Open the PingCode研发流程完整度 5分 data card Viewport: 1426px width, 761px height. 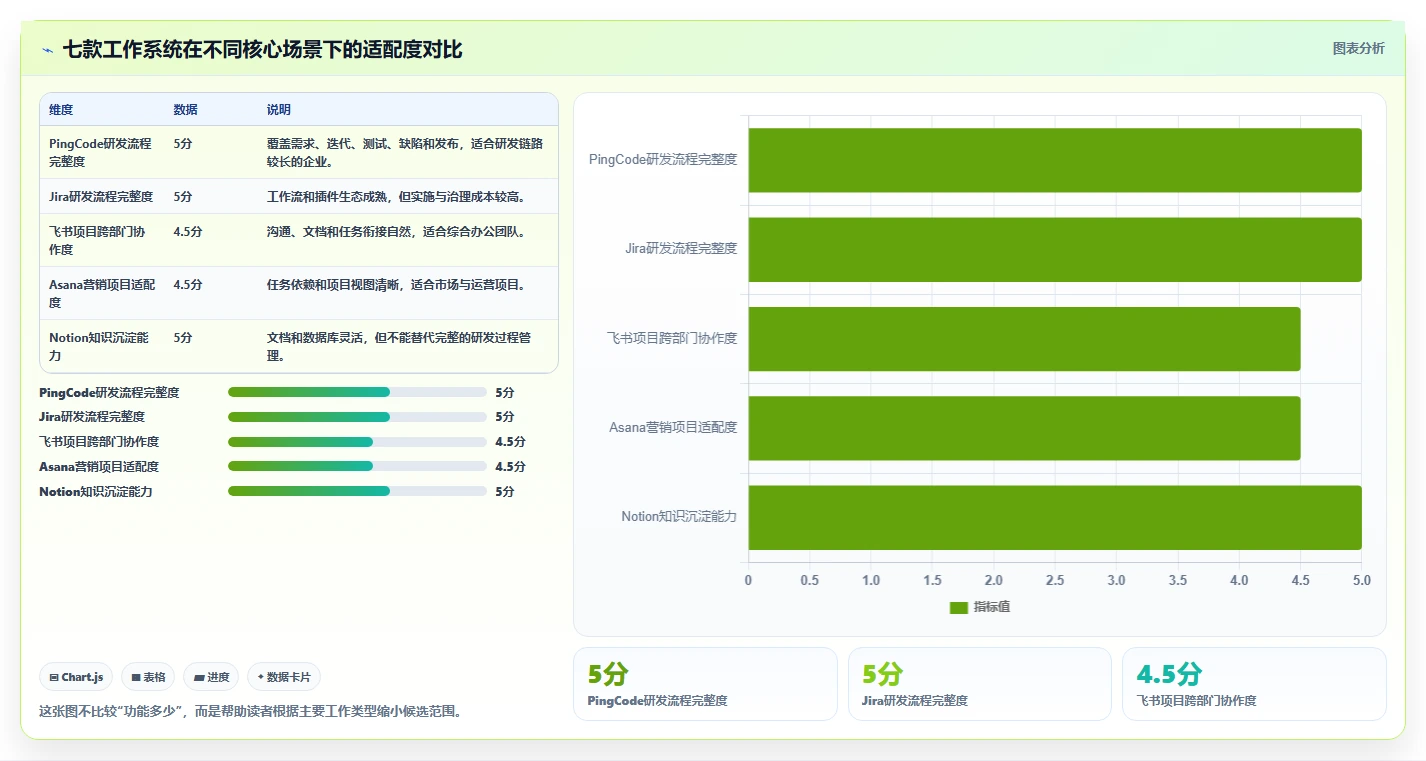(705, 684)
